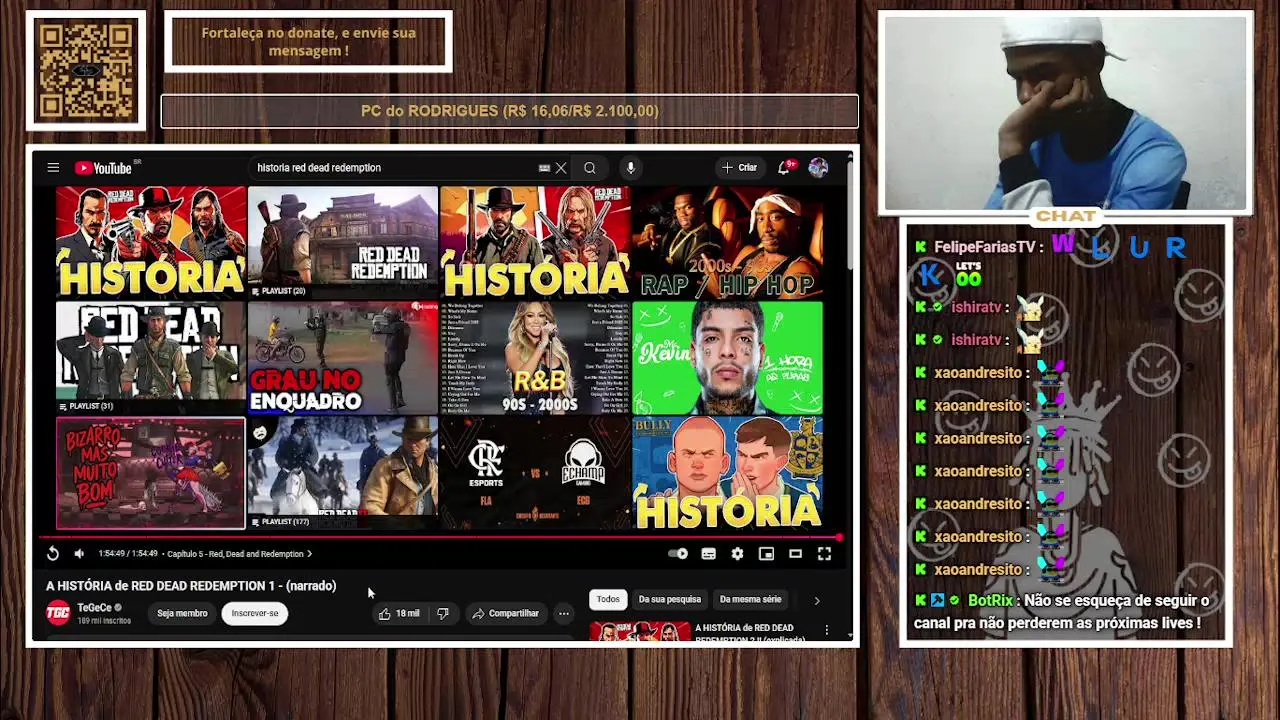Viewport: 1280px width, 720px height.
Task: Open the on-screen keyboard in search box
Action: pos(544,168)
